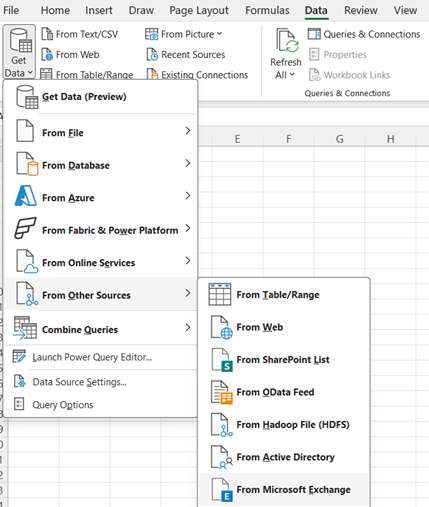The height and width of the screenshot is (507, 429).
Task: Select column H header
Action: 391,139
